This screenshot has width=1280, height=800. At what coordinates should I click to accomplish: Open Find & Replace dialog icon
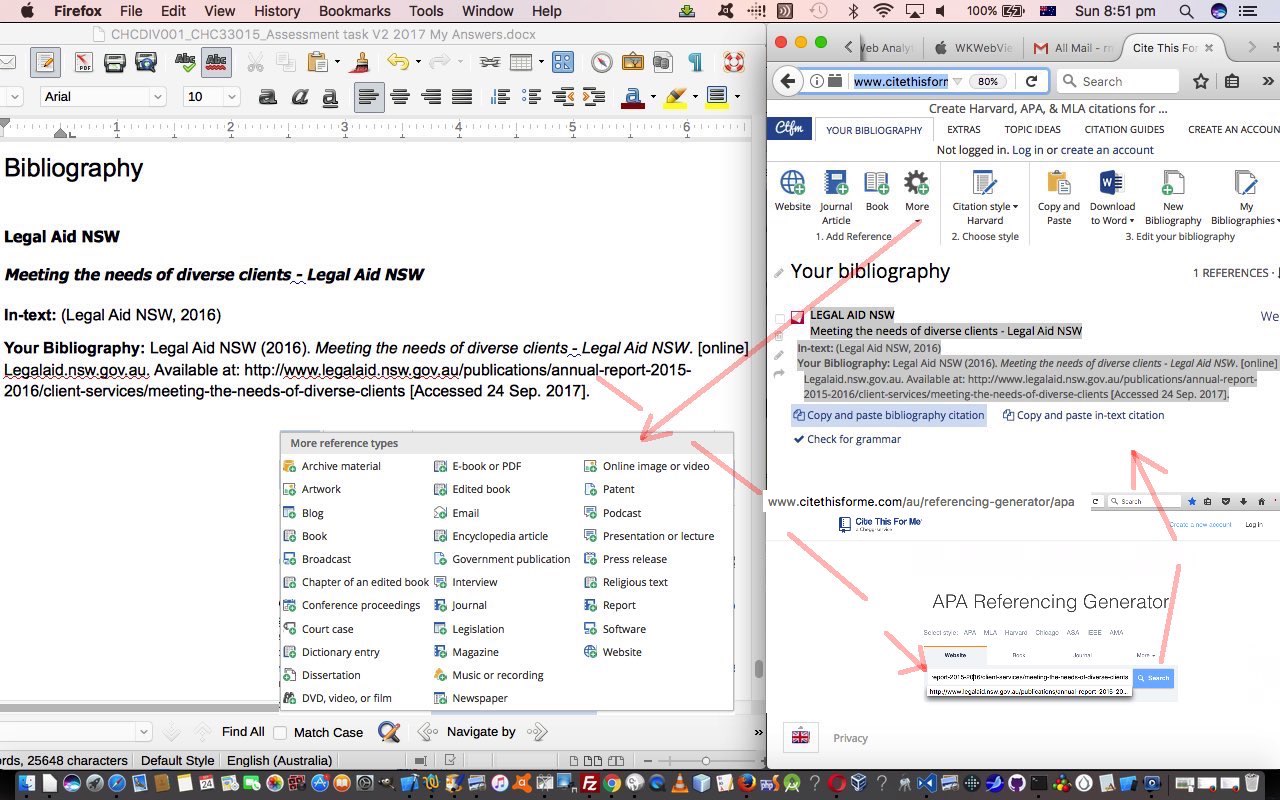click(x=389, y=732)
